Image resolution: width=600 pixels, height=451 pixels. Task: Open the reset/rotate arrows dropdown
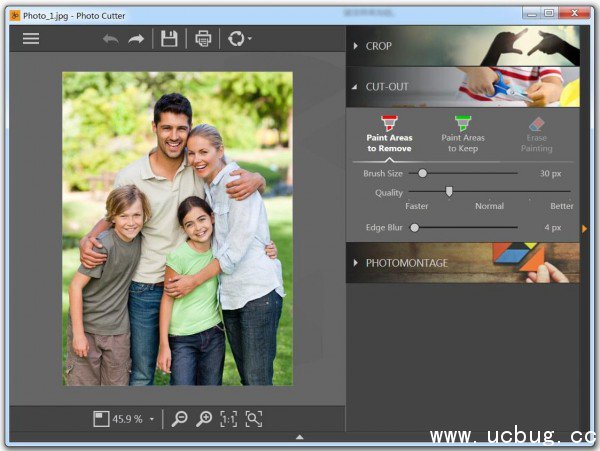coord(239,39)
